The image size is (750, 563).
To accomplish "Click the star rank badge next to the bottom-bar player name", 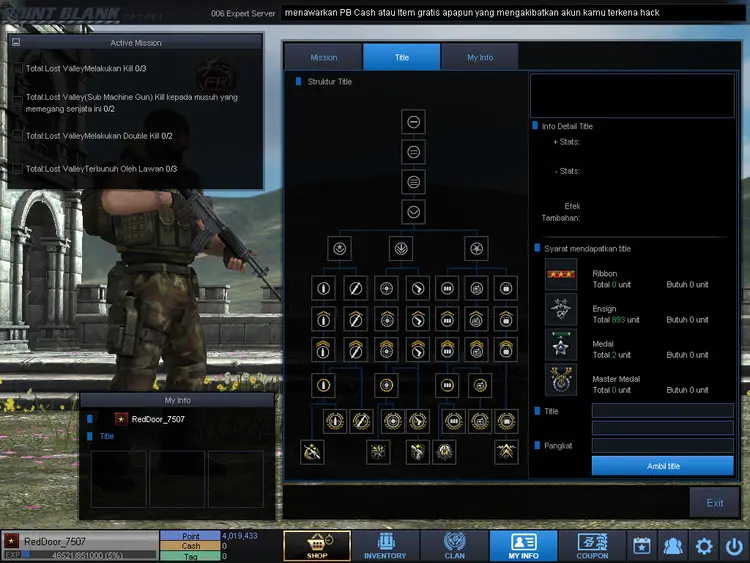I will pyautogui.click(x=11, y=541).
